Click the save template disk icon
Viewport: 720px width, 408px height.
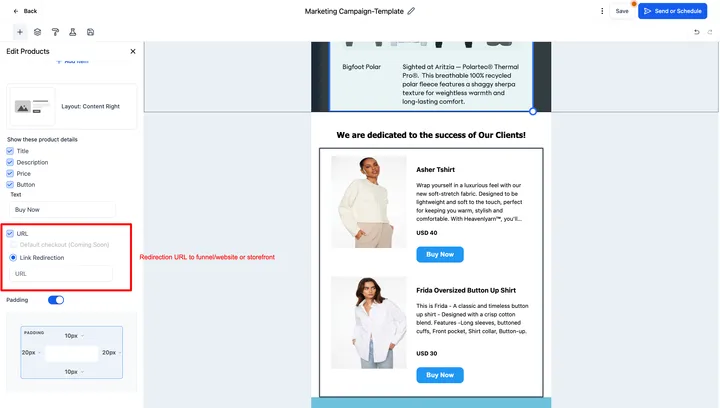pyautogui.click(x=90, y=32)
